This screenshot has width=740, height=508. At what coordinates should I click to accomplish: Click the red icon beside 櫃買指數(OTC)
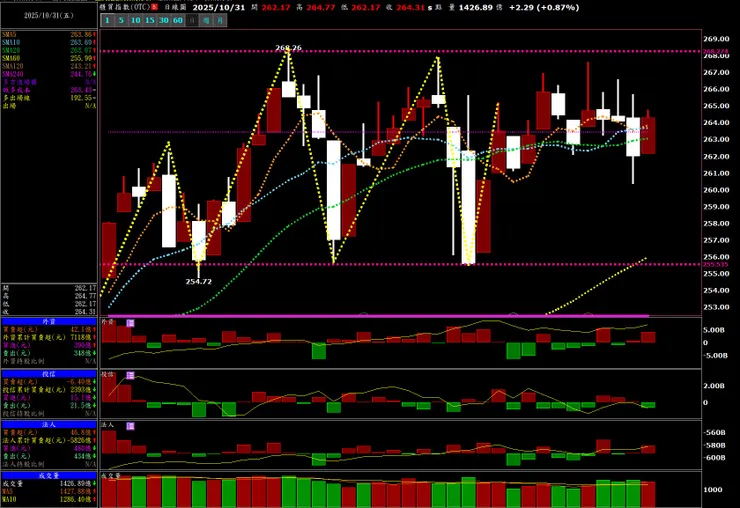154,7
